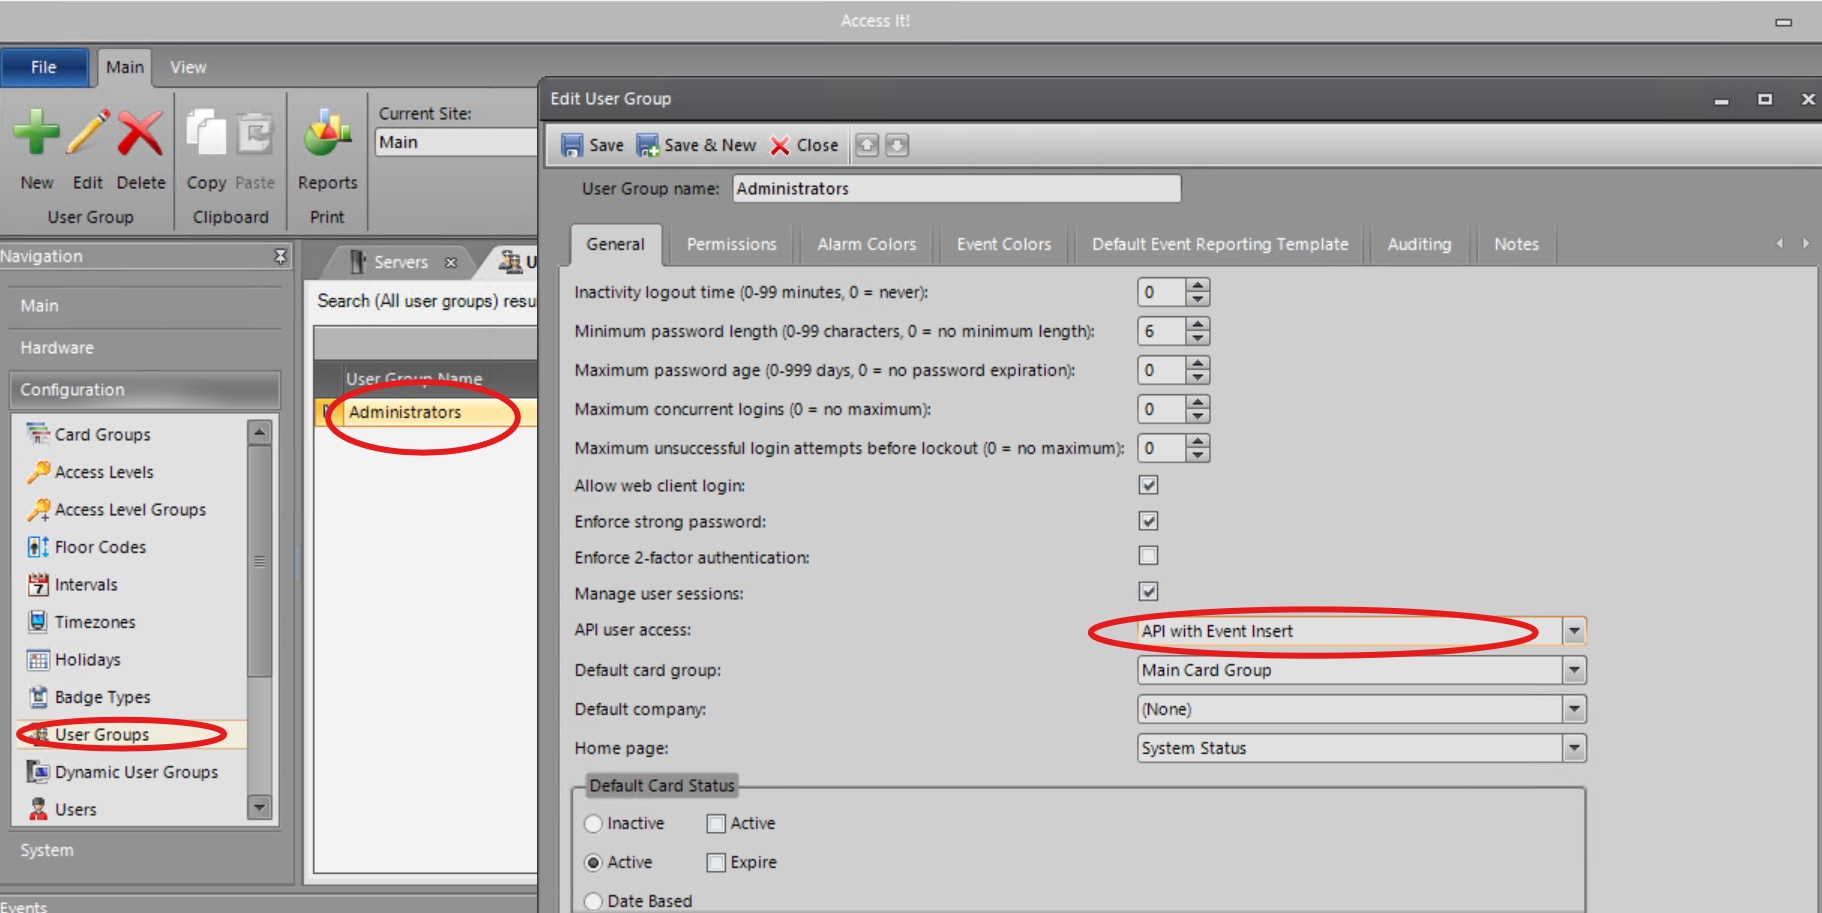1822x913 pixels.
Task: Expand the Default card group dropdown
Action: 1574,670
